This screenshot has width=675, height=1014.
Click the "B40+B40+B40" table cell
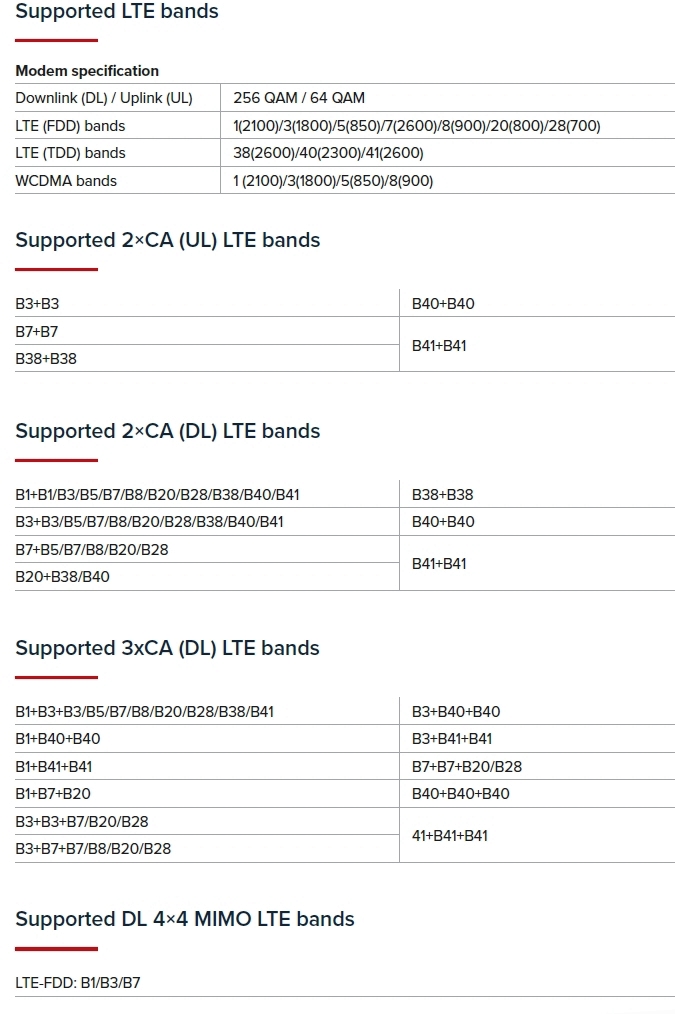461,794
